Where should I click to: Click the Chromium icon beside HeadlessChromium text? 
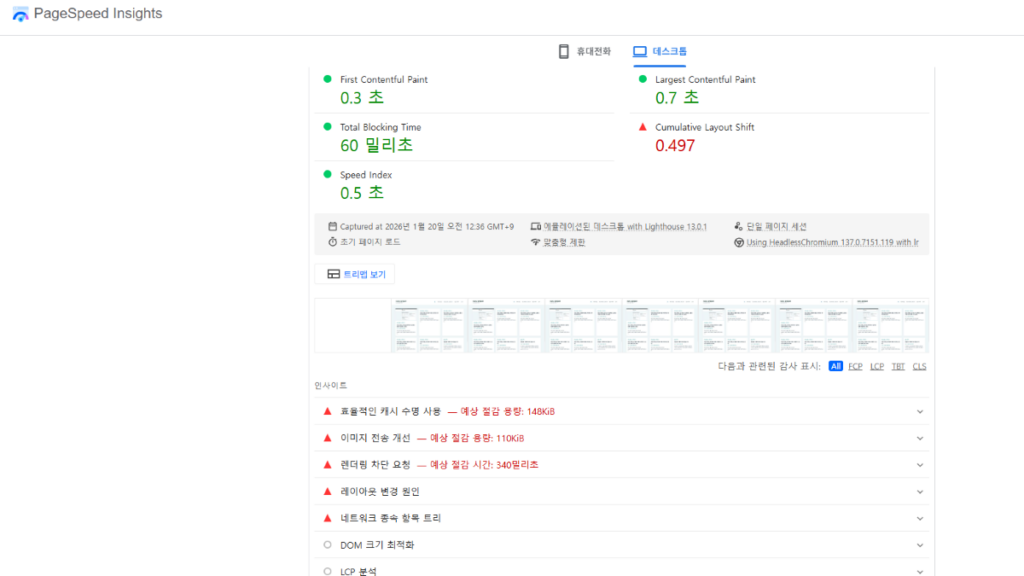point(738,242)
